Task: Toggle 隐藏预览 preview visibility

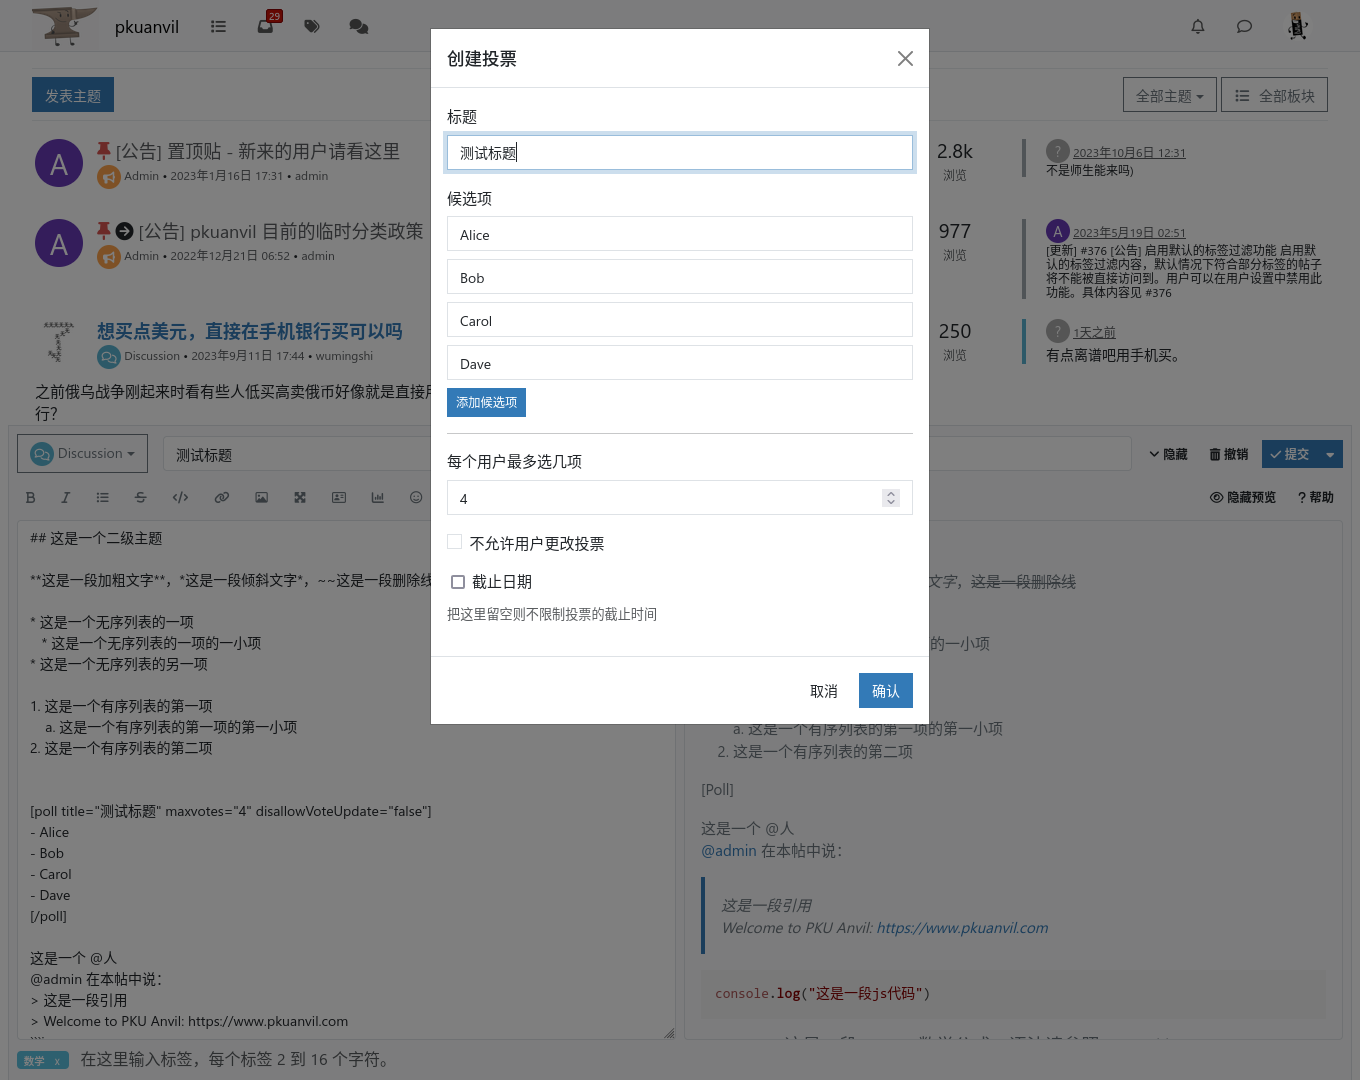Action: tap(1243, 497)
